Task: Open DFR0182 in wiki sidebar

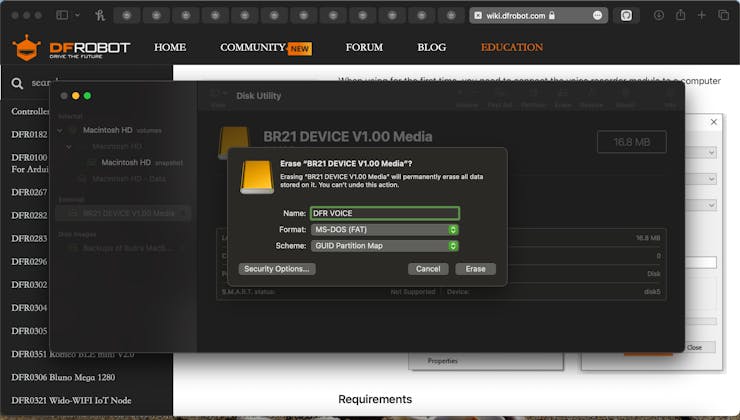Action: pos(29,134)
